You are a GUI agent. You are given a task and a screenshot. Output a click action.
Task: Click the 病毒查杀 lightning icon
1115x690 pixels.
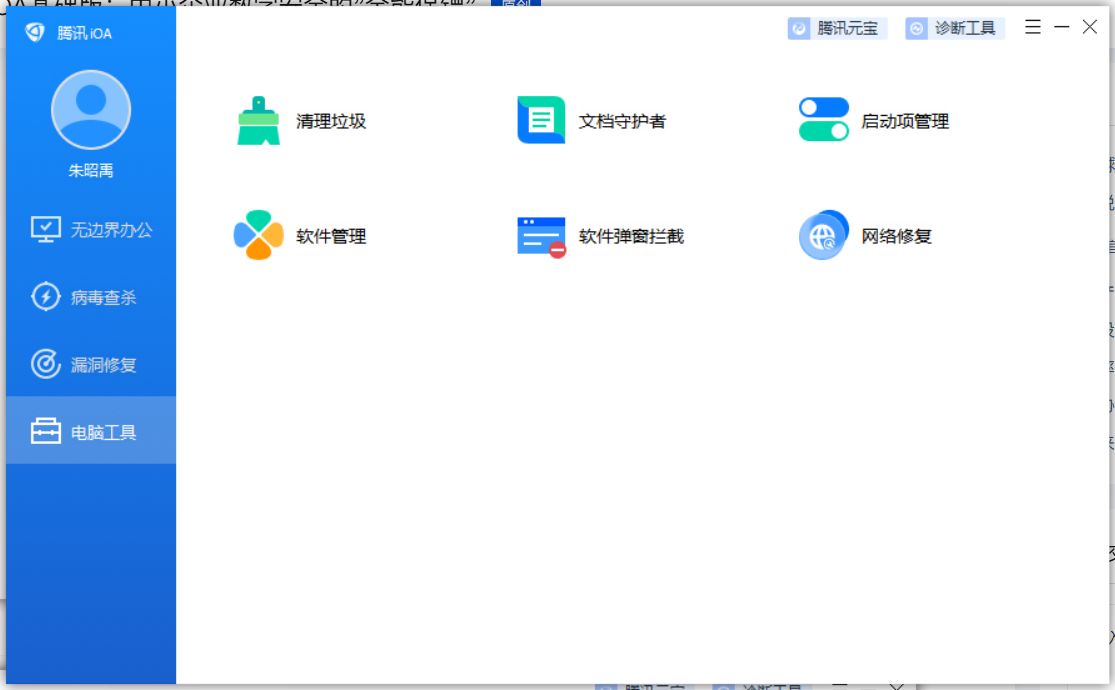46,297
